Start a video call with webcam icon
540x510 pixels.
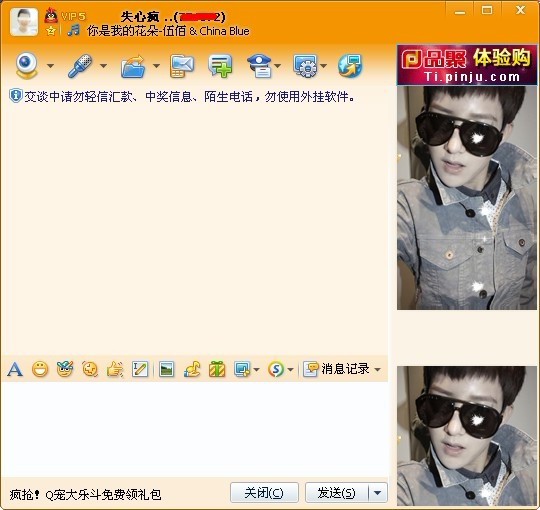click(x=26, y=65)
